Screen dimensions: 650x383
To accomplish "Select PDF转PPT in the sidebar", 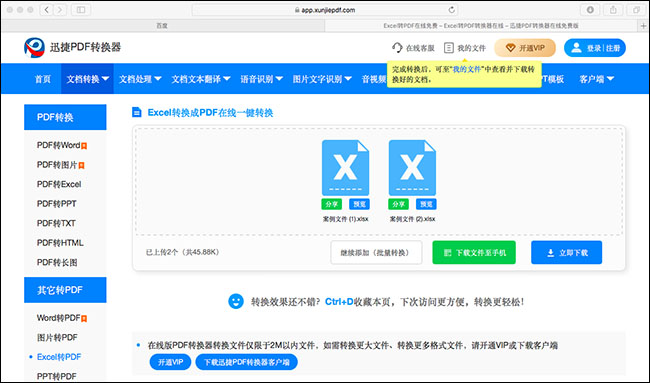I will 56,204.
